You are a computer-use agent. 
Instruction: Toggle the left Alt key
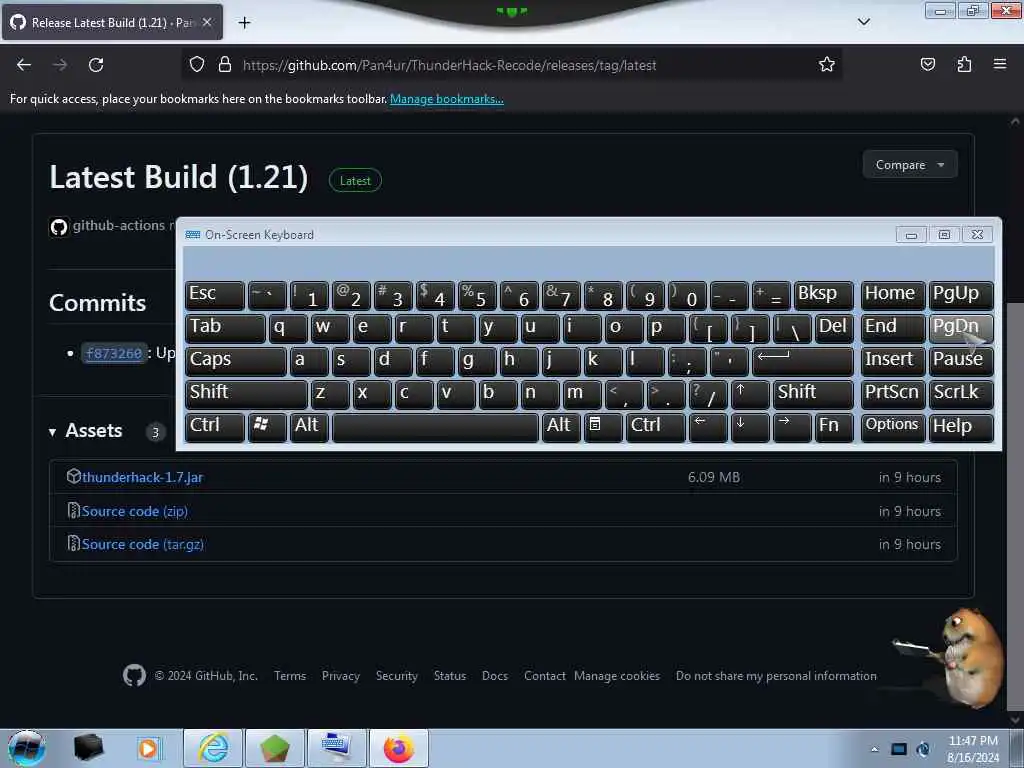coord(309,427)
